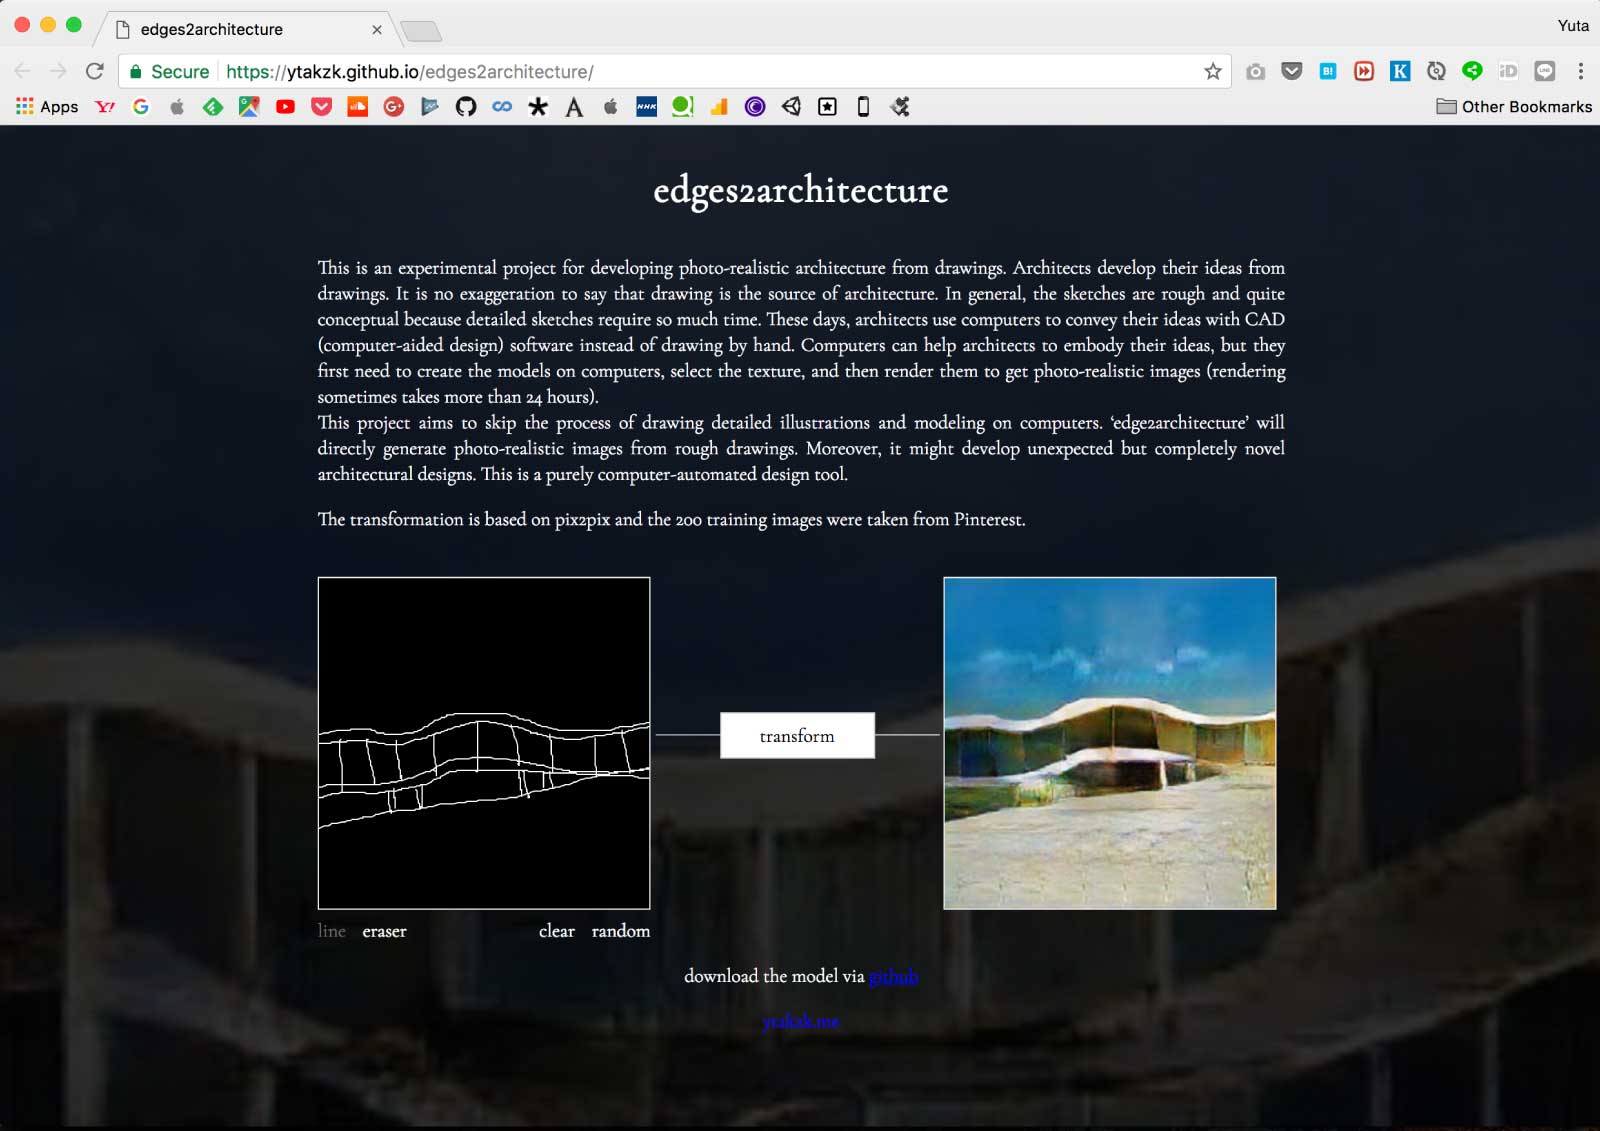Click the blue K extension icon
1600x1131 pixels.
click(1400, 71)
